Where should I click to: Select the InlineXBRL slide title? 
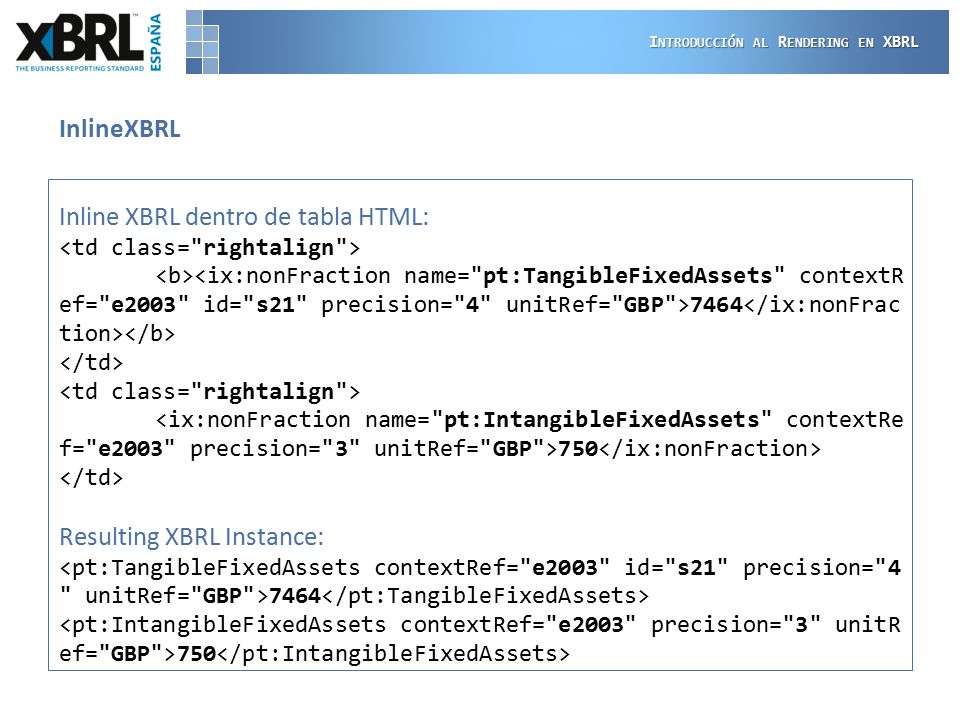(119, 129)
